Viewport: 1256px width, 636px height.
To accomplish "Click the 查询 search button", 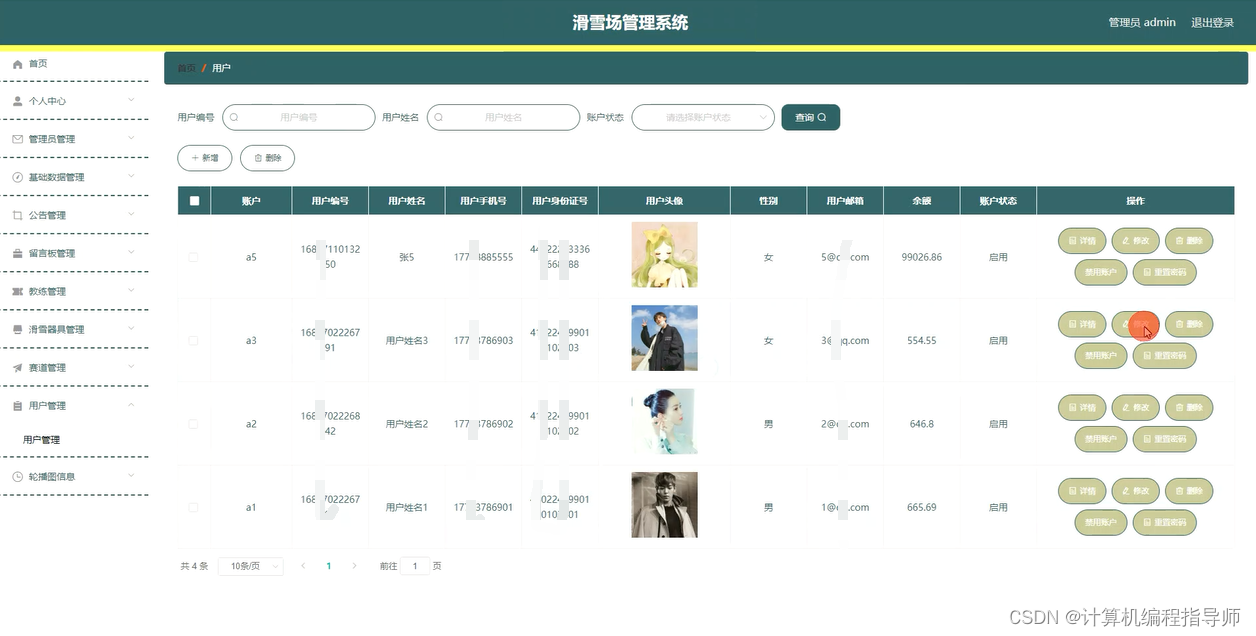I will pyautogui.click(x=810, y=117).
